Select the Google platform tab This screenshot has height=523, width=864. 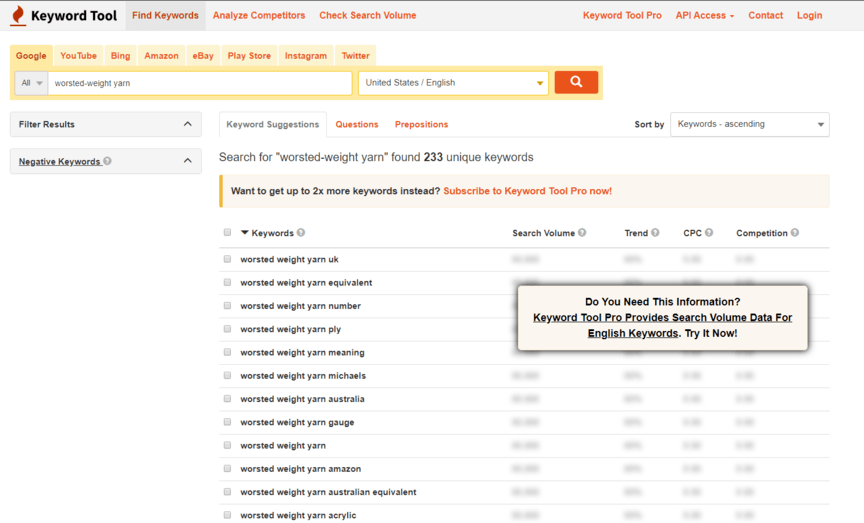[31, 56]
